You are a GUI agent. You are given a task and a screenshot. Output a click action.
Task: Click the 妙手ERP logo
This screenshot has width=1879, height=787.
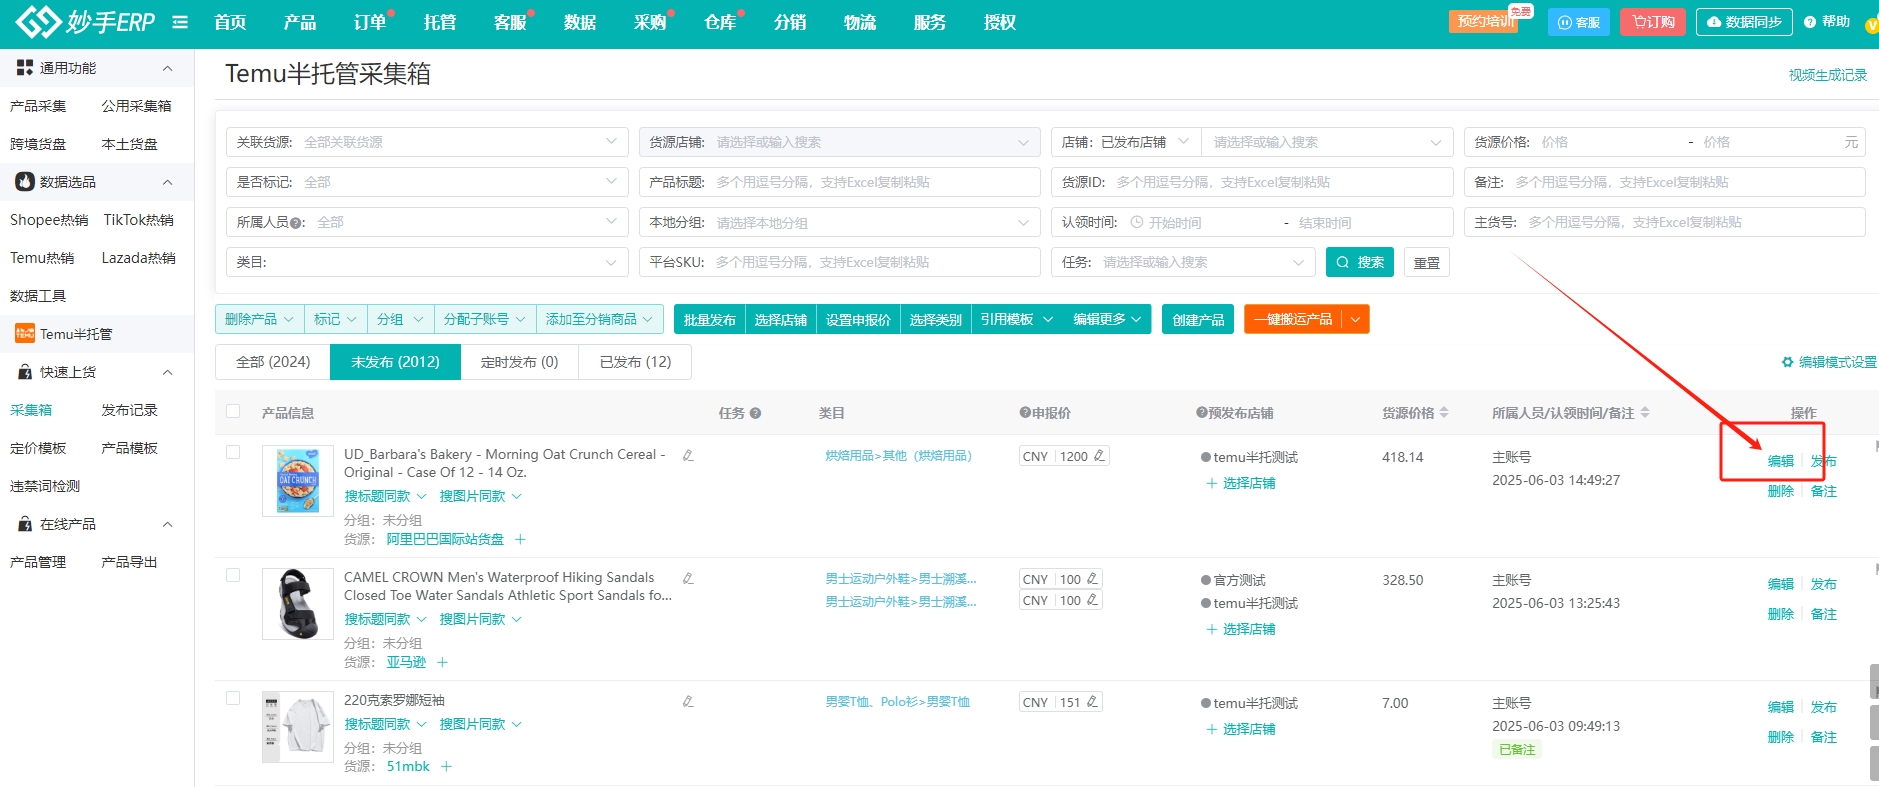point(86,22)
